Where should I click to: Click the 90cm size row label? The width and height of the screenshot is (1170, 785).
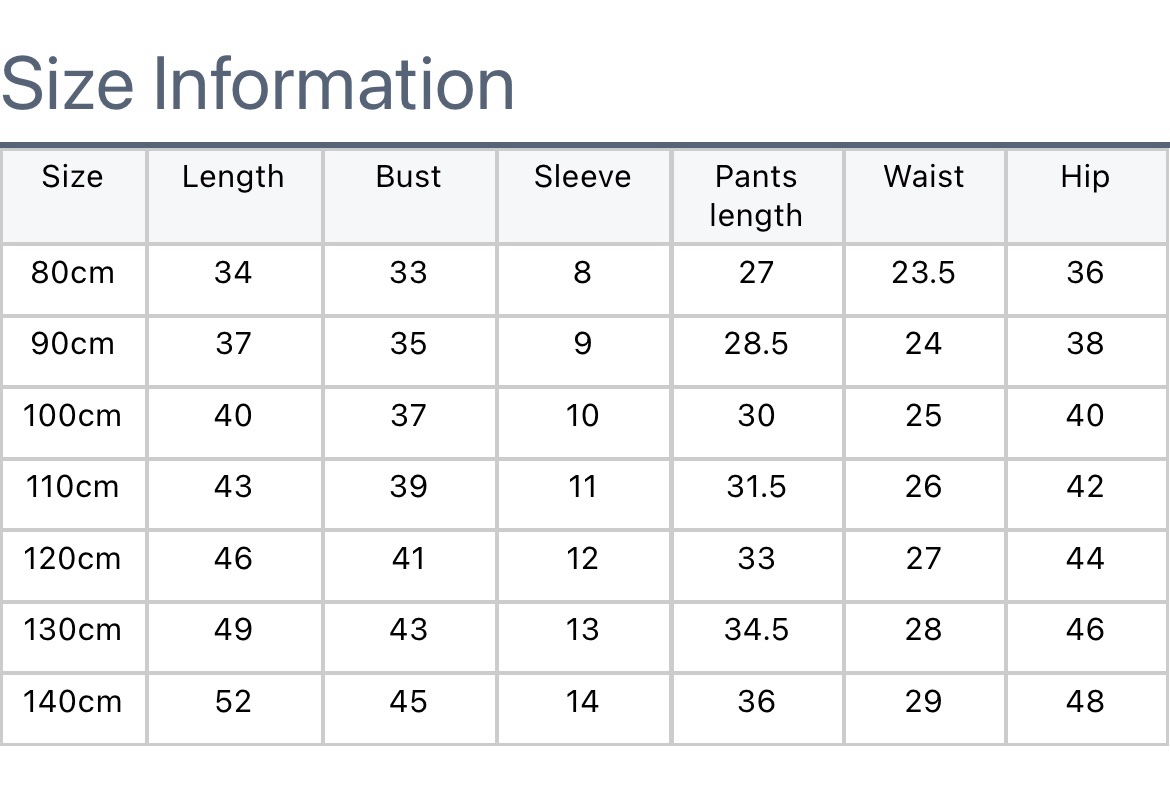coord(72,345)
